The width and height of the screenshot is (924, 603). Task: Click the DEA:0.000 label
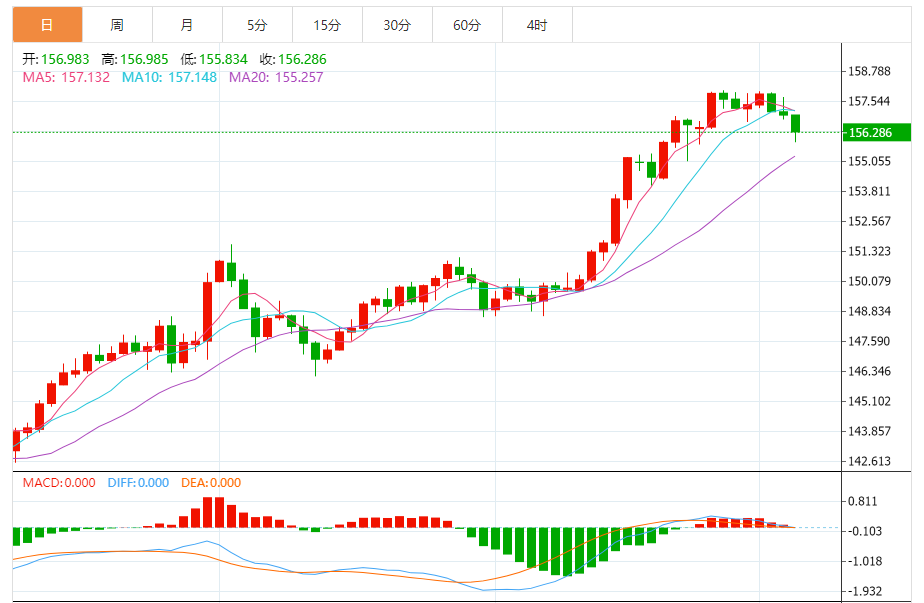(x=211, y=483)
